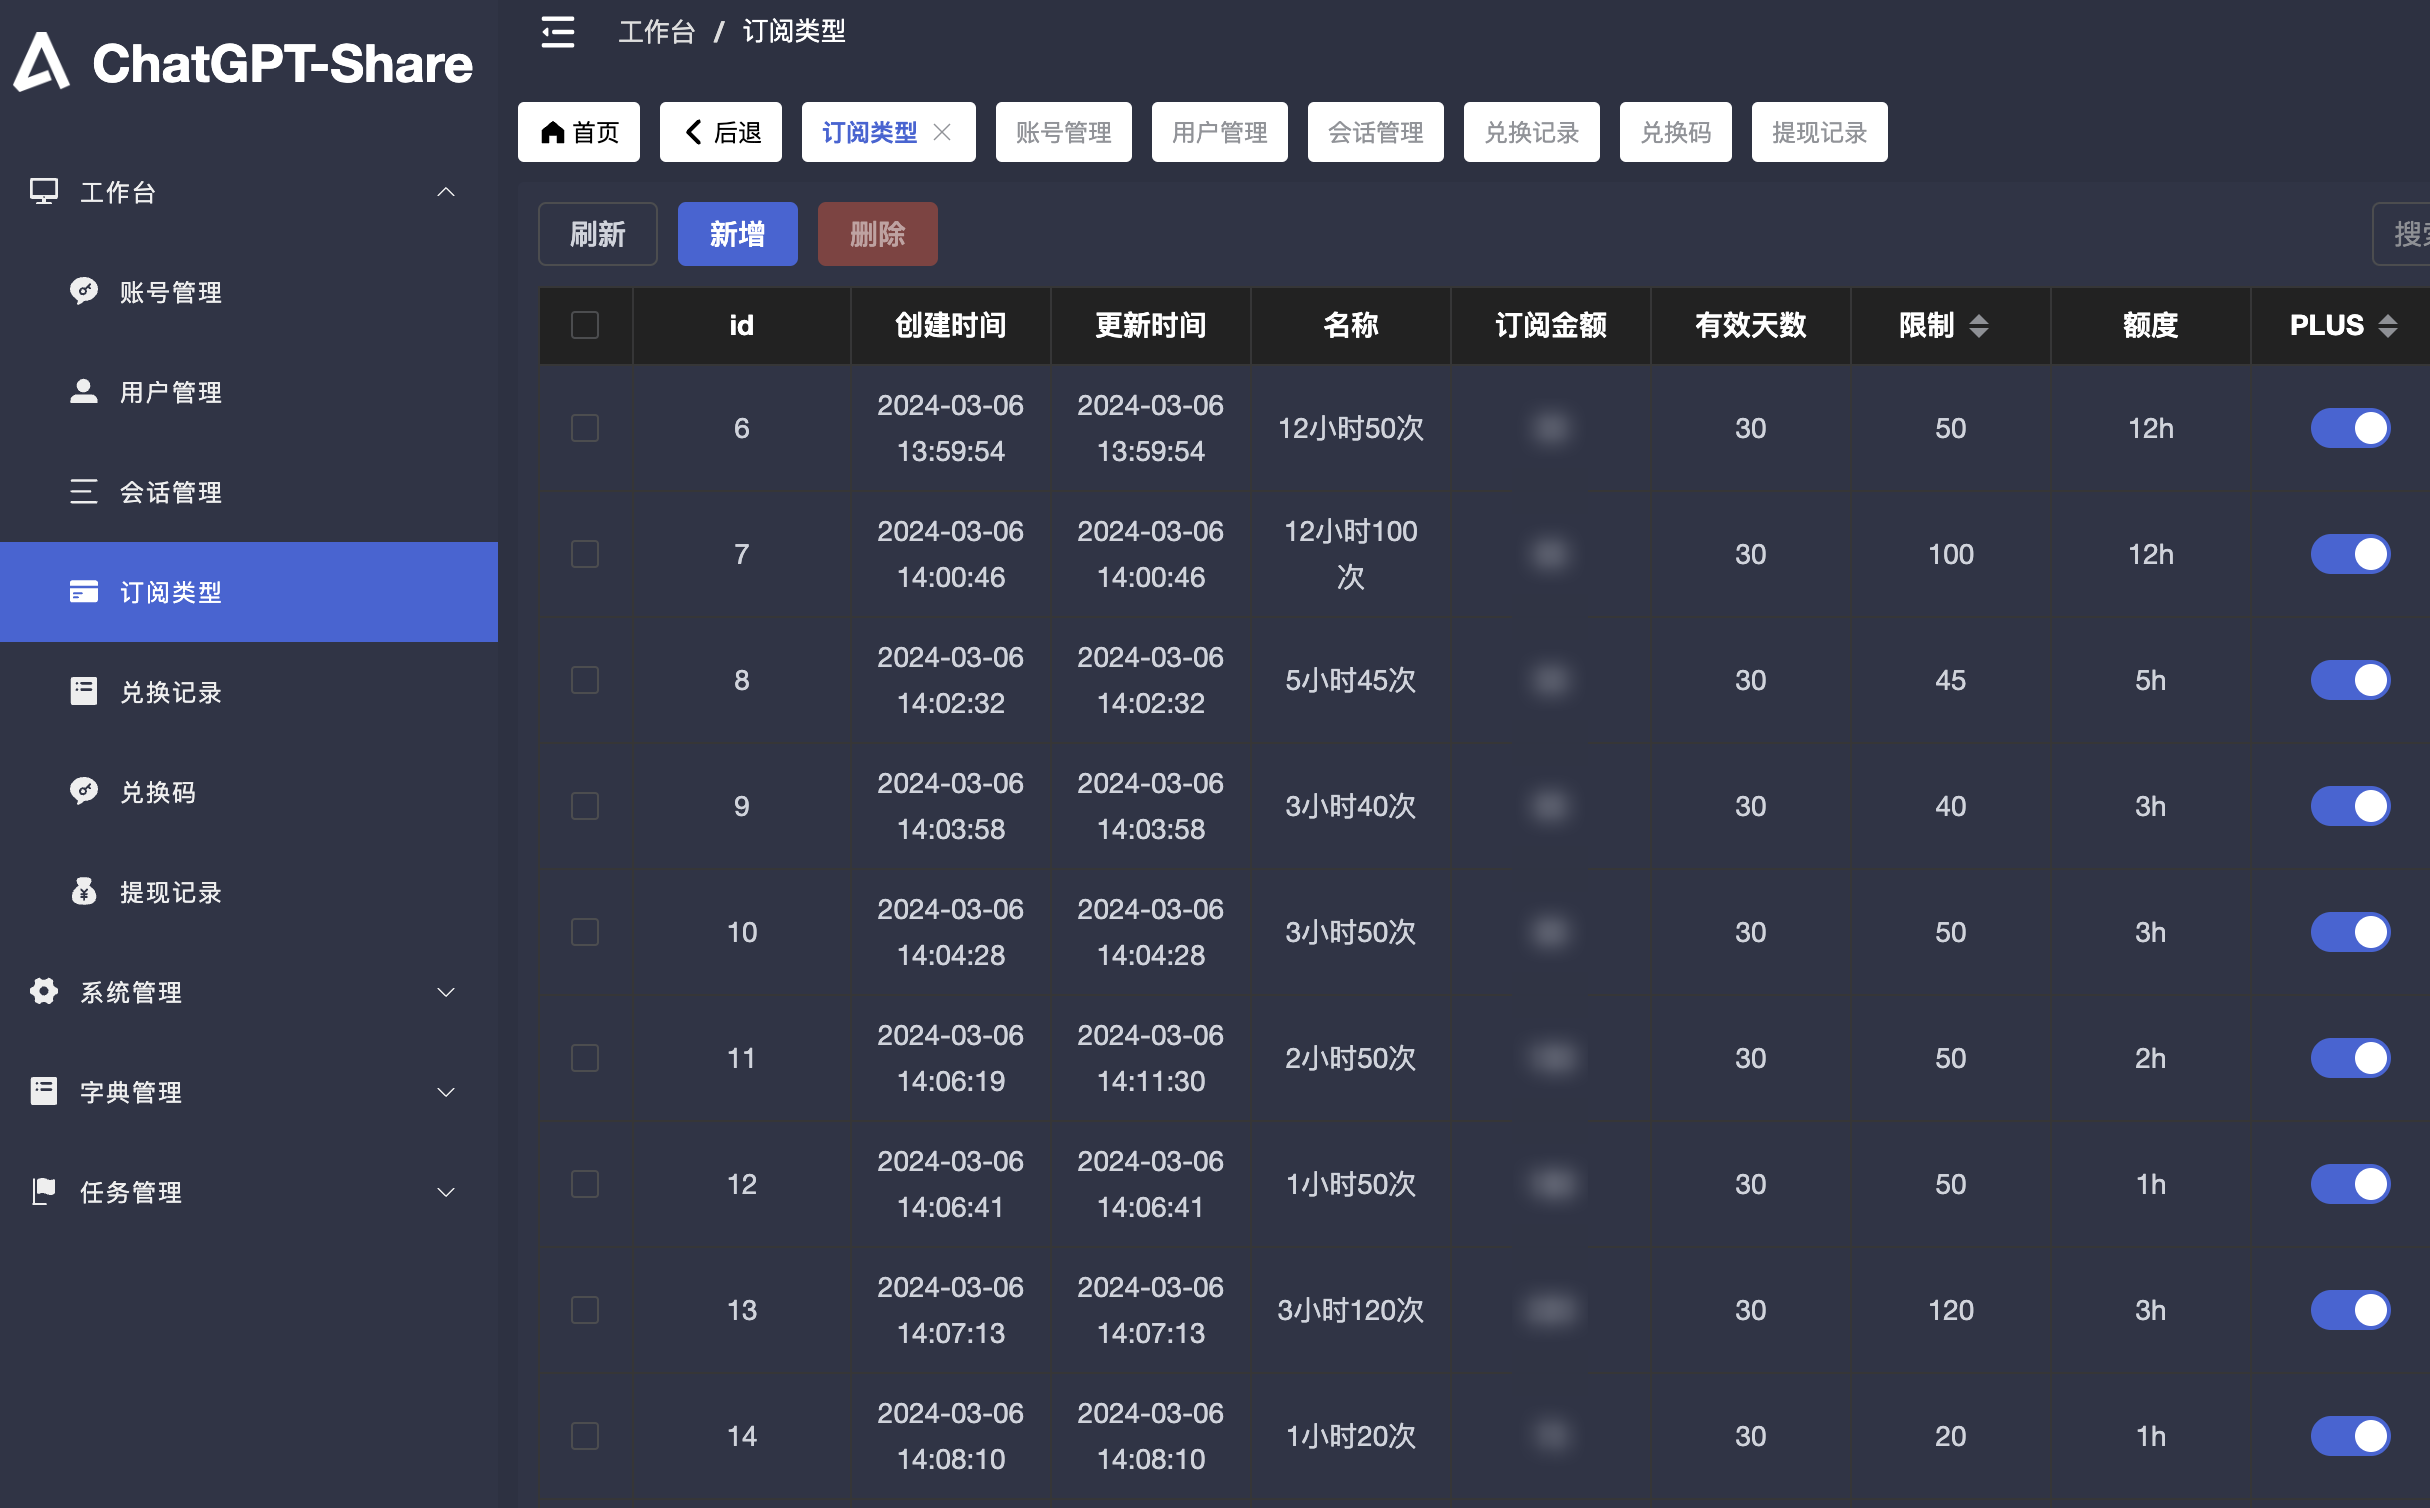Viewport: 2430px width, 1508px height.
Task: Open the 兑换码 tab
Action: coord(1675,132)
